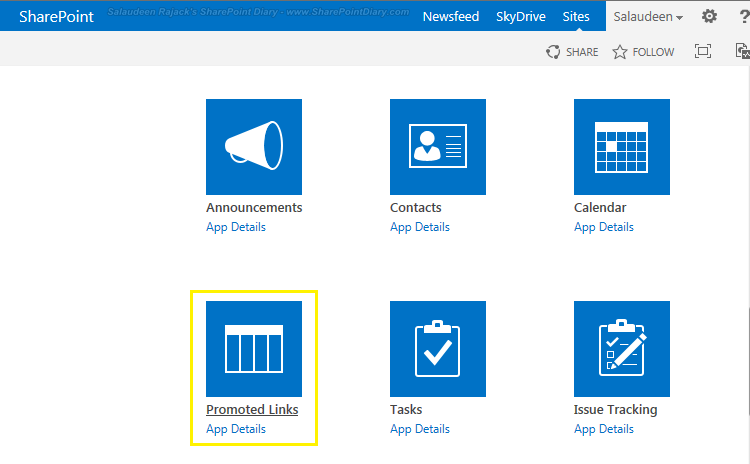Open the Calendar grid tile
Viewport: 750px width, 464px height.
point(622,147)
